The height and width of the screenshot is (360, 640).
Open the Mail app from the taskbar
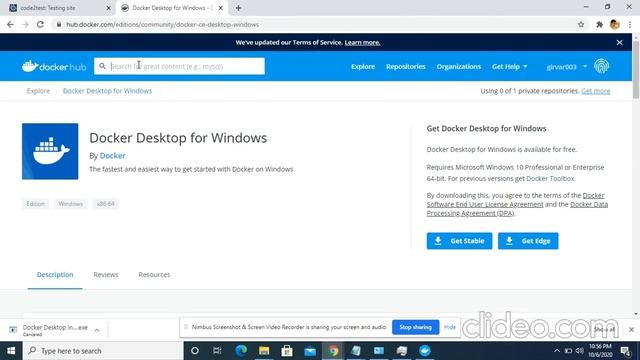310,351
